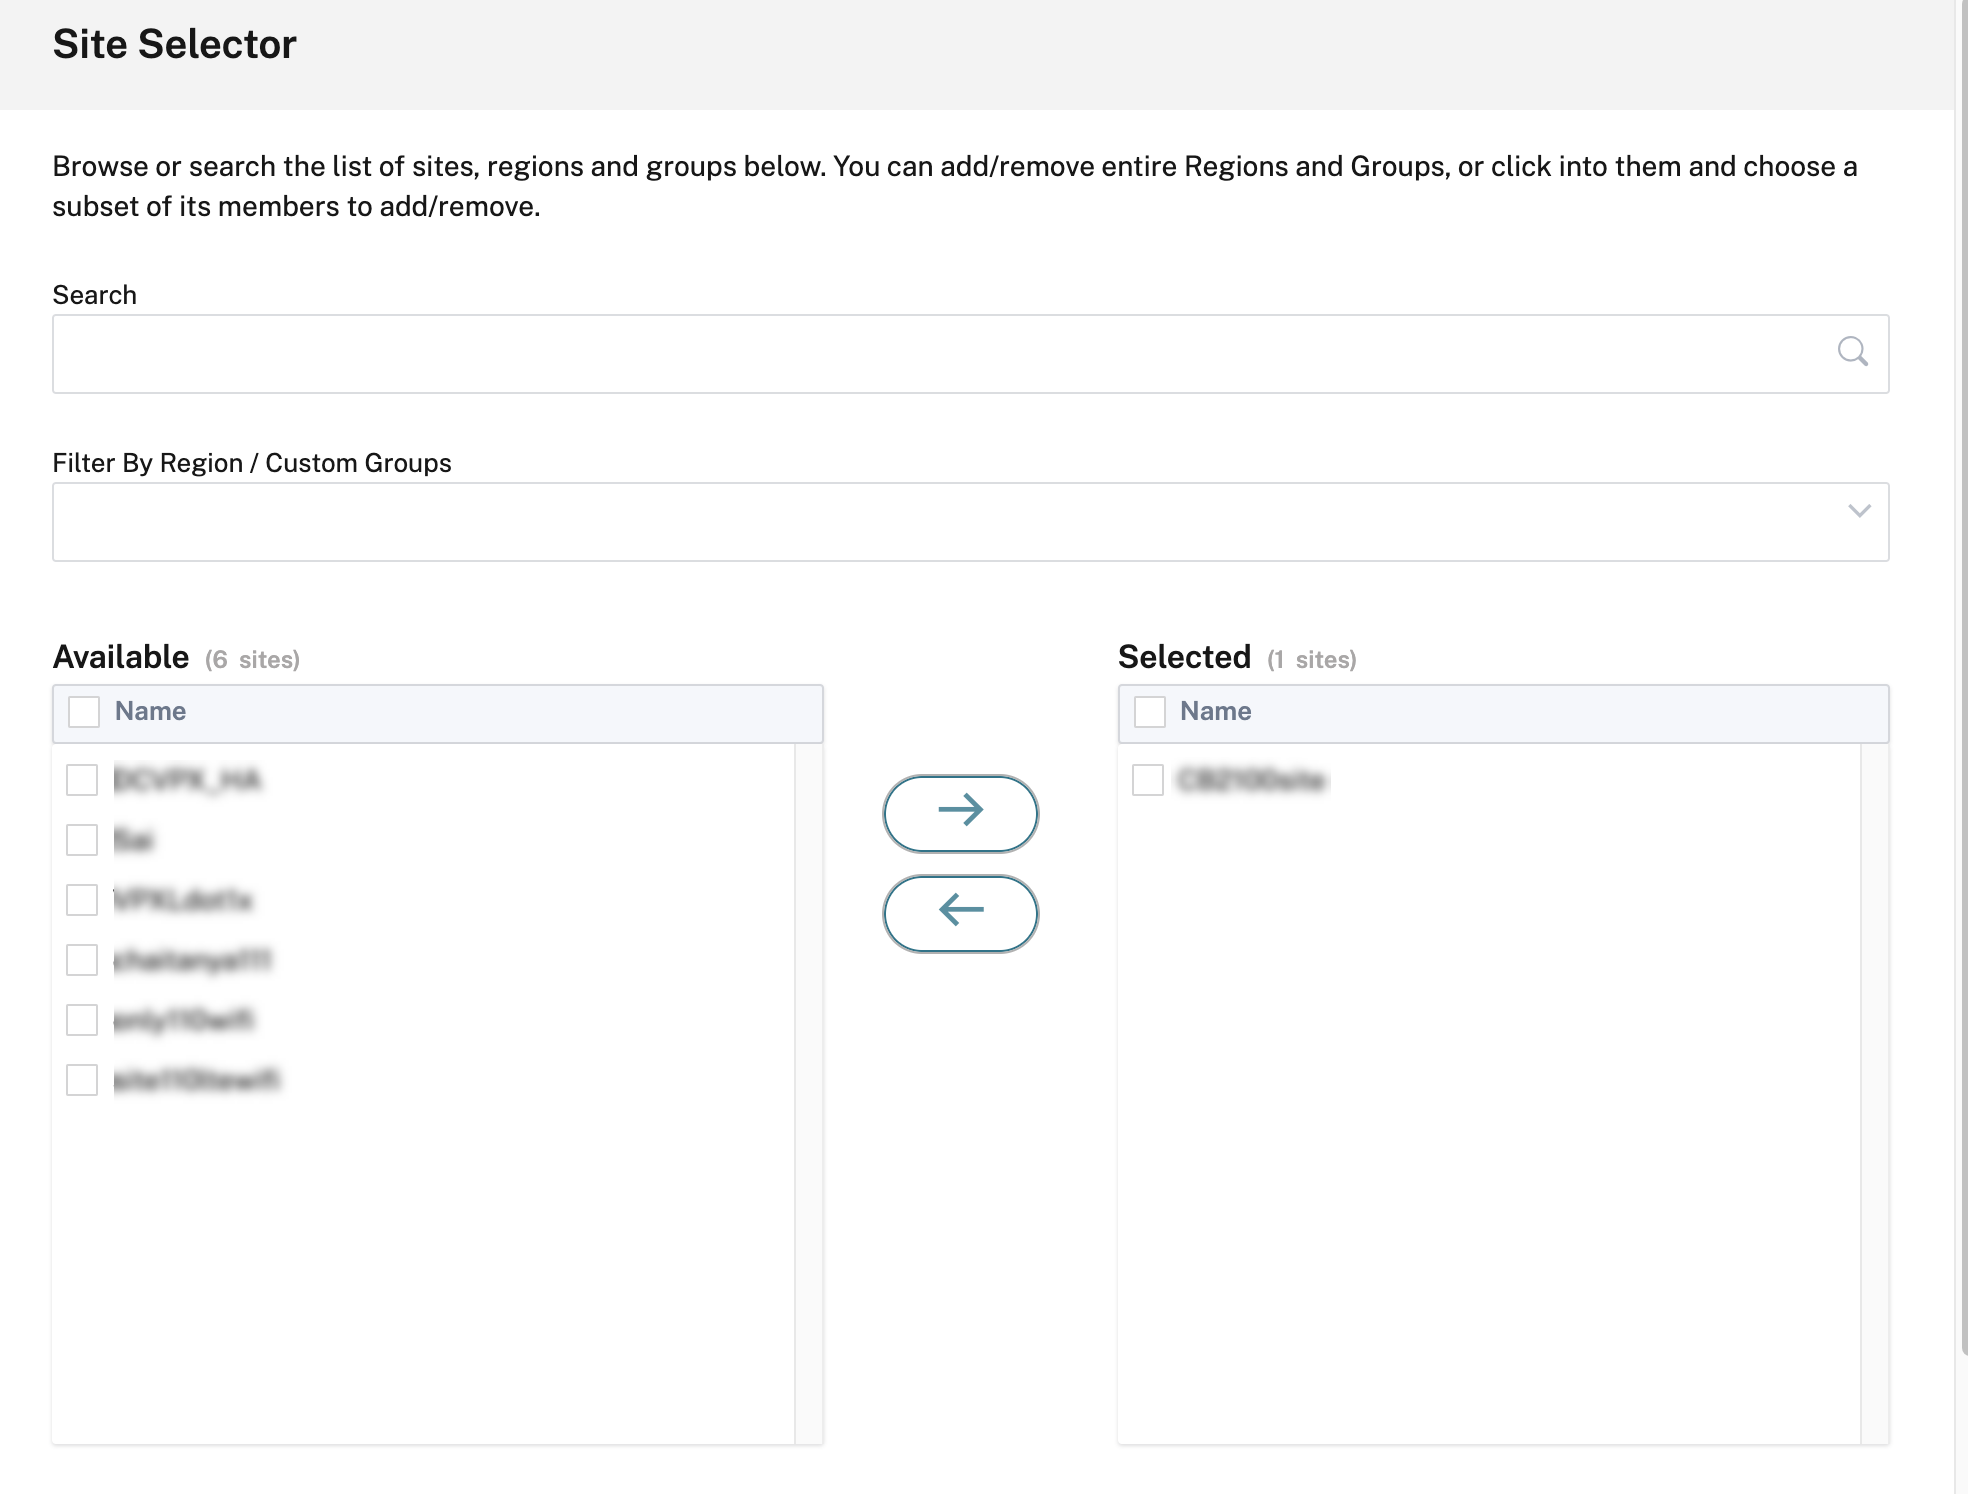Check the only site in Selected list
Screen dimensions: 1968x1494
(x=1148, y=780)
